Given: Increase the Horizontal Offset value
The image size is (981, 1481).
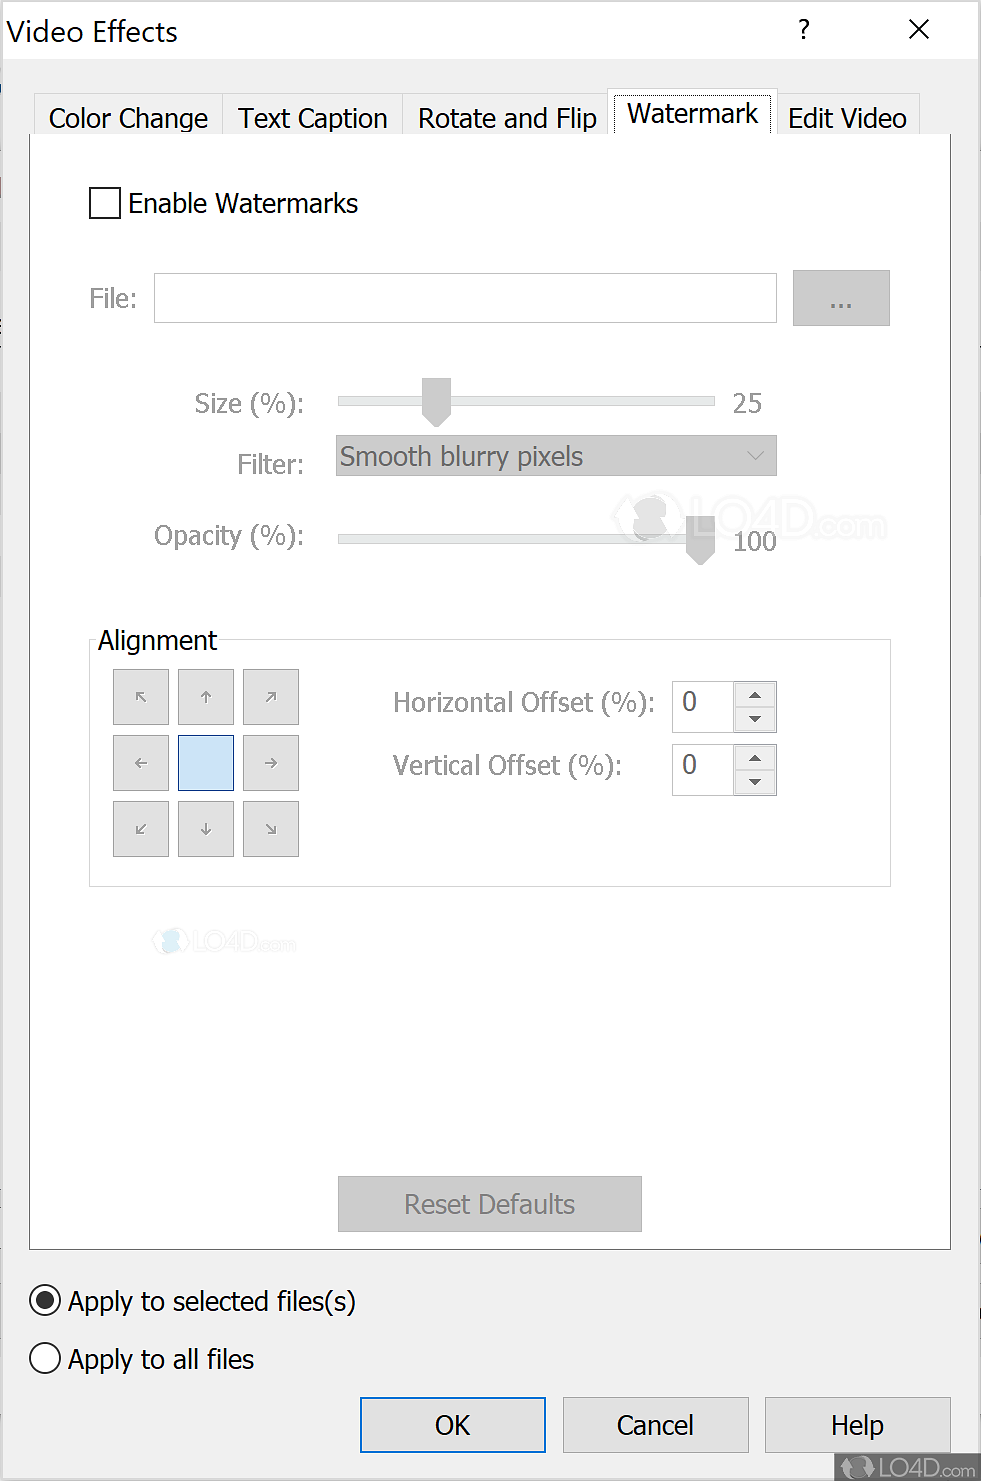Looking at the screenshot, I should (755, 695).
